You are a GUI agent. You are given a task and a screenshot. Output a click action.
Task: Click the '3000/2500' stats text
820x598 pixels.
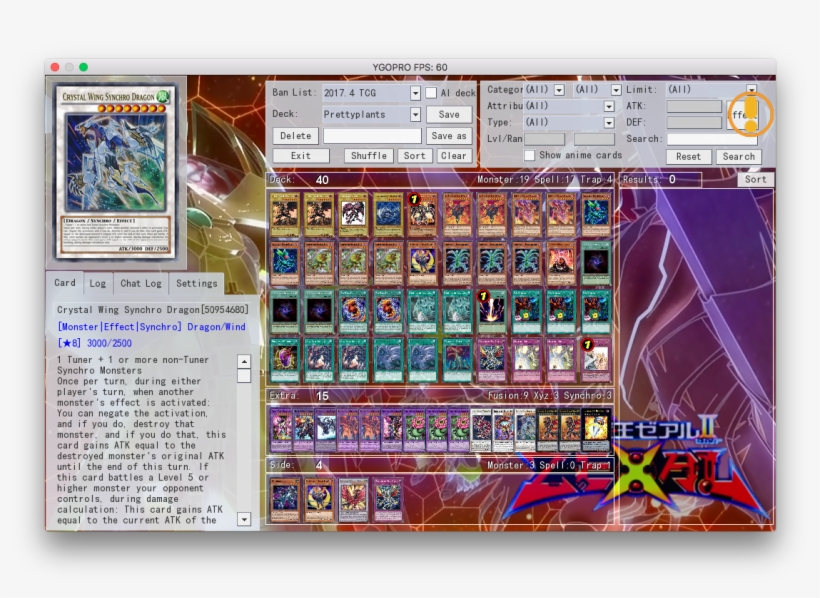click(109, 343)
